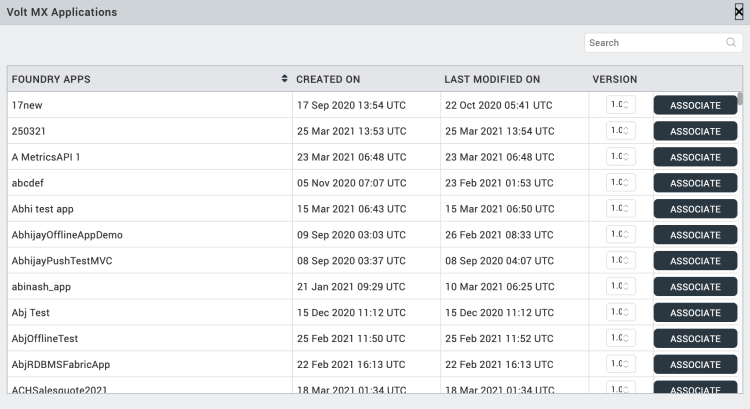Change version for AbjOfflineTest row

pos(620,338)
